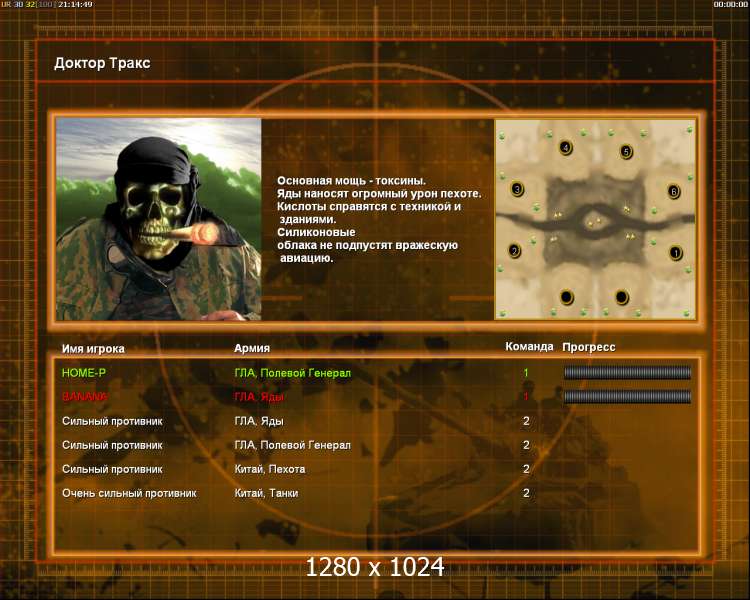
Task: Pick start position 3 marker on map
Action: click(517, 189)
